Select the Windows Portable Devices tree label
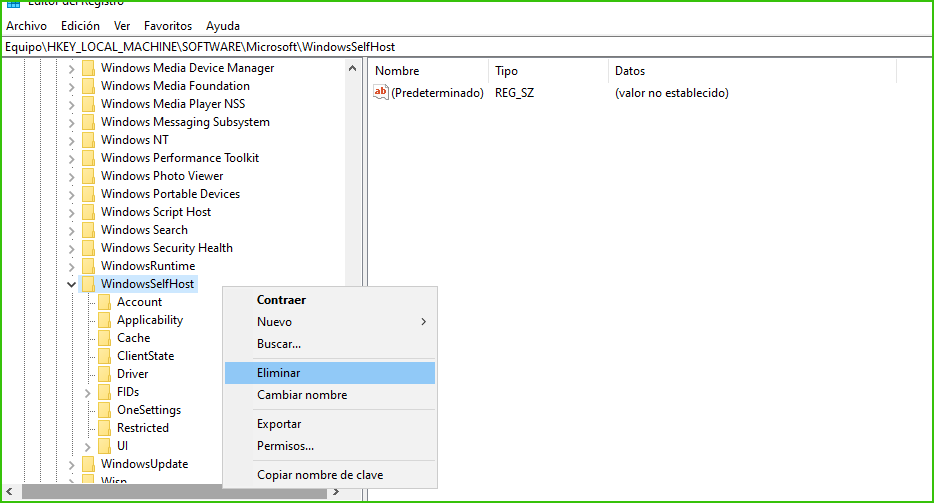Screen dimensions: 934x503 click(170, 194)
